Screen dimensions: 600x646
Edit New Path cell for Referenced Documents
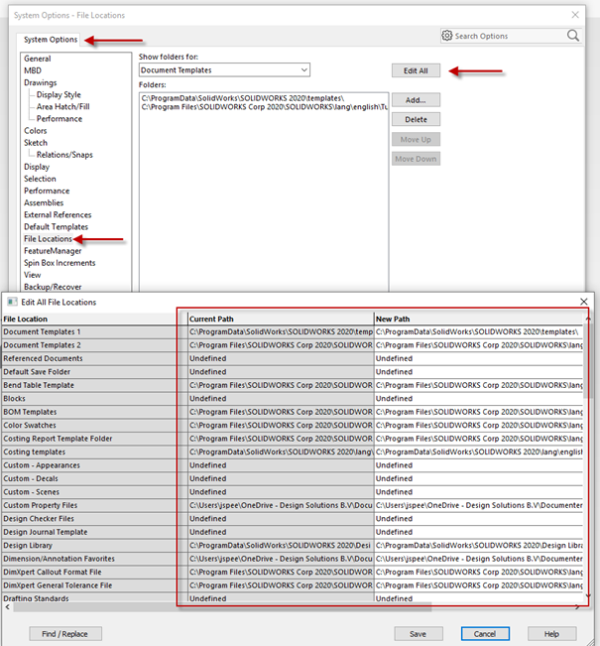pyautogui.click(x=479, y=358)
